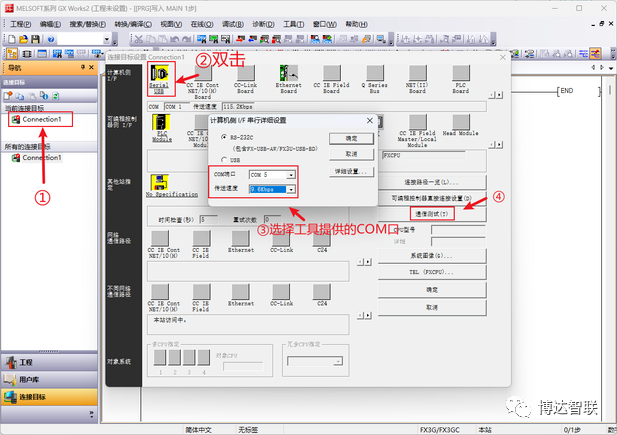
Task: Select the Serial USB interface icon
Action: (x=159, y=73)
